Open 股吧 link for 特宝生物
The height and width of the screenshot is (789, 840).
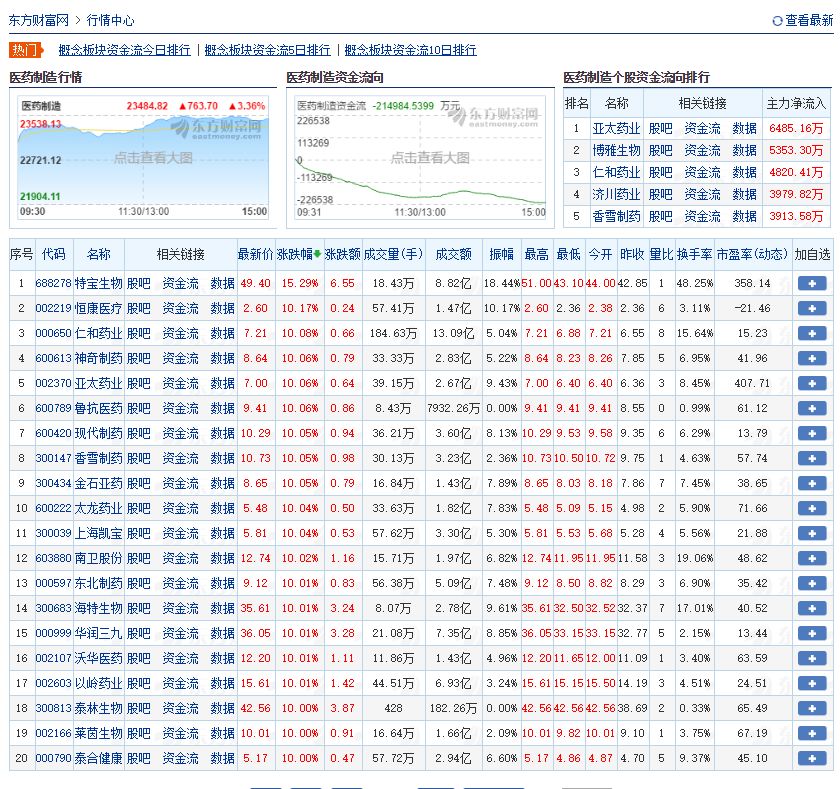click(139, 283)
